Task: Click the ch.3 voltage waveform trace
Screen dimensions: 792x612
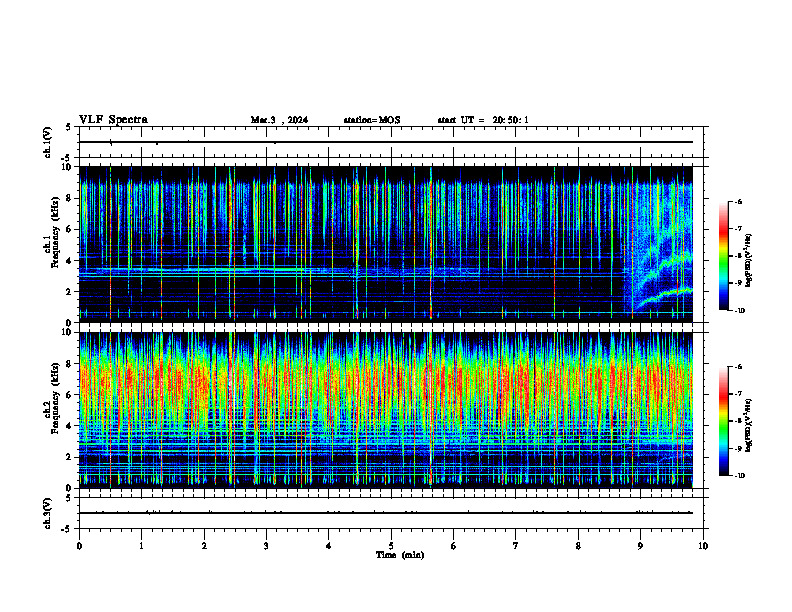Action: click(385, 513)
